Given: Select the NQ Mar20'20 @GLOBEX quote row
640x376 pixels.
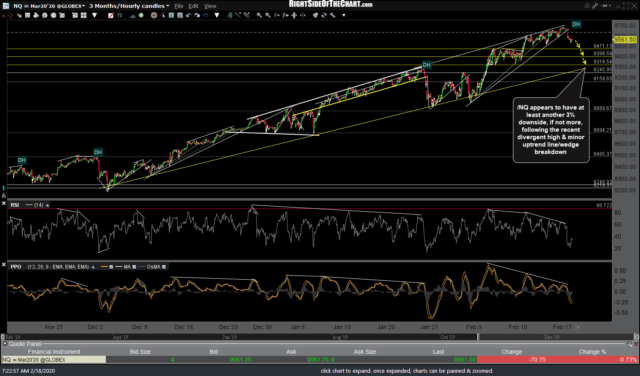Looking at the screenshot, I should coord(320,360).
